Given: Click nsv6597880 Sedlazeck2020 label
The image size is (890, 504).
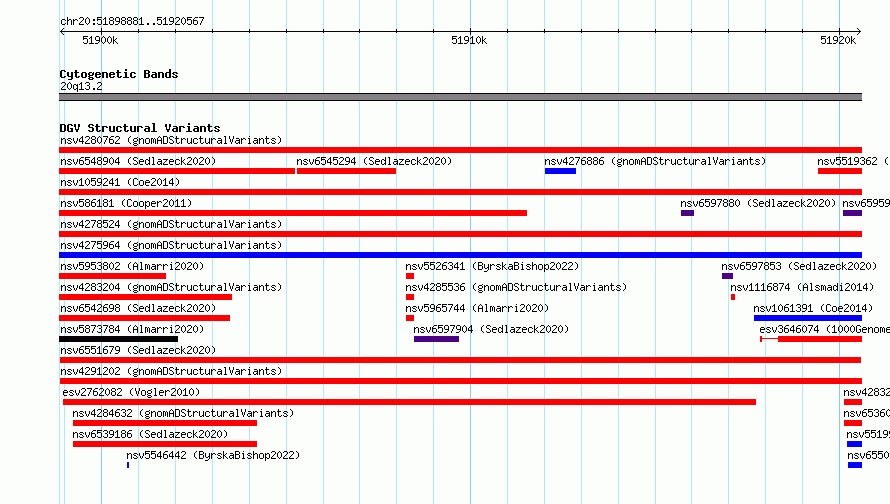Looking at the screenshot, I should (758, 203).
